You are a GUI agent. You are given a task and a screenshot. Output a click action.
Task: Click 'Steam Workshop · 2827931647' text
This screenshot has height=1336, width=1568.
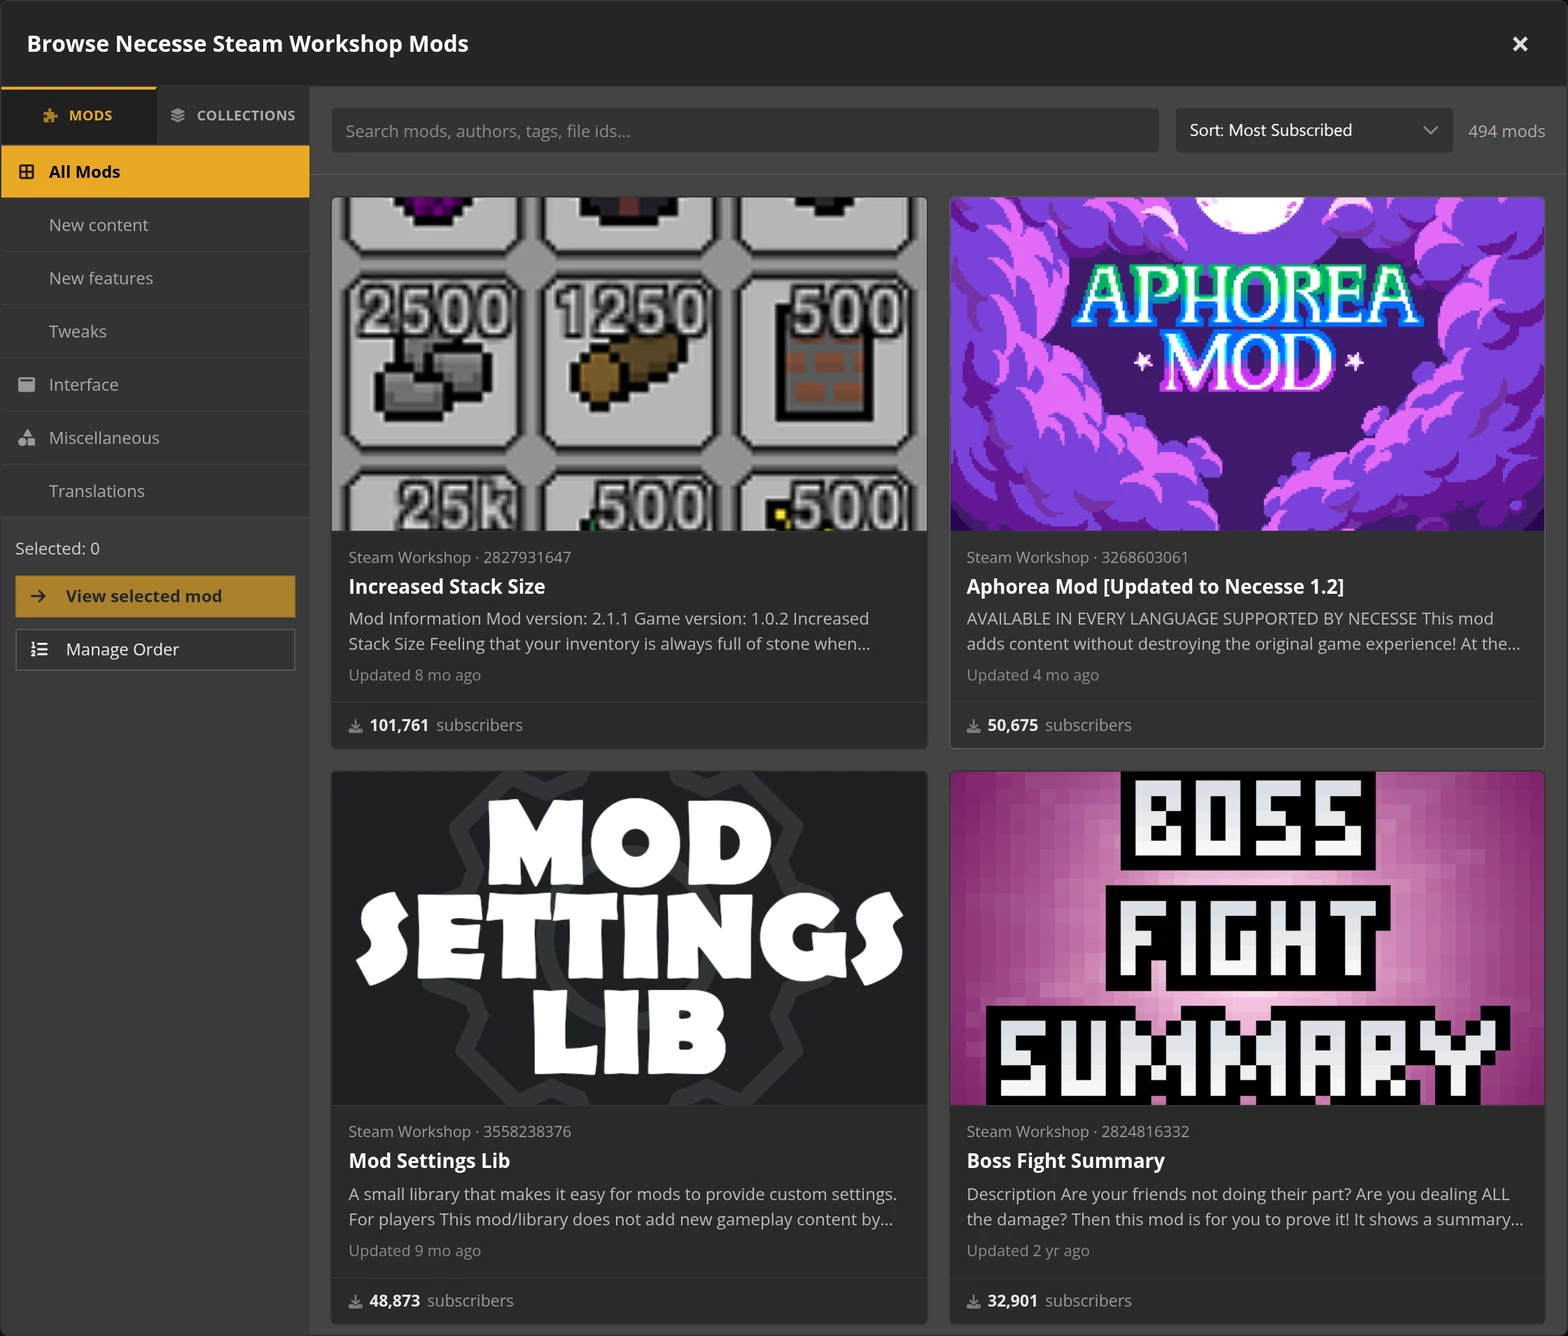point(460,557)
